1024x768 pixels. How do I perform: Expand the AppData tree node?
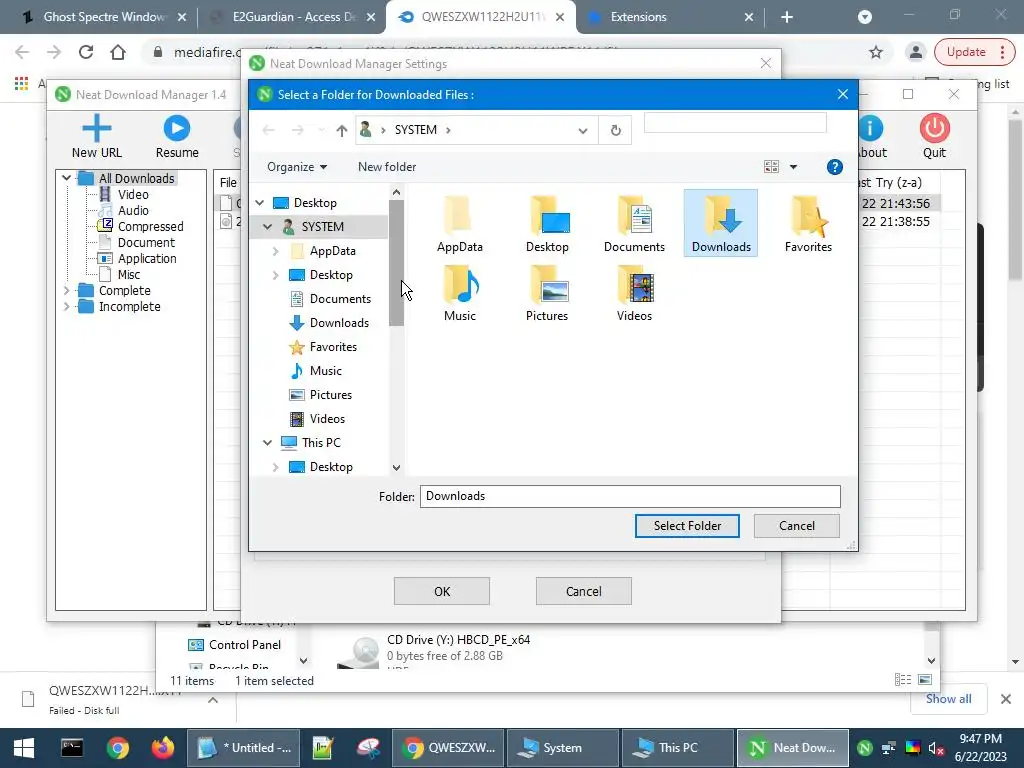click(x=276, y=251)
